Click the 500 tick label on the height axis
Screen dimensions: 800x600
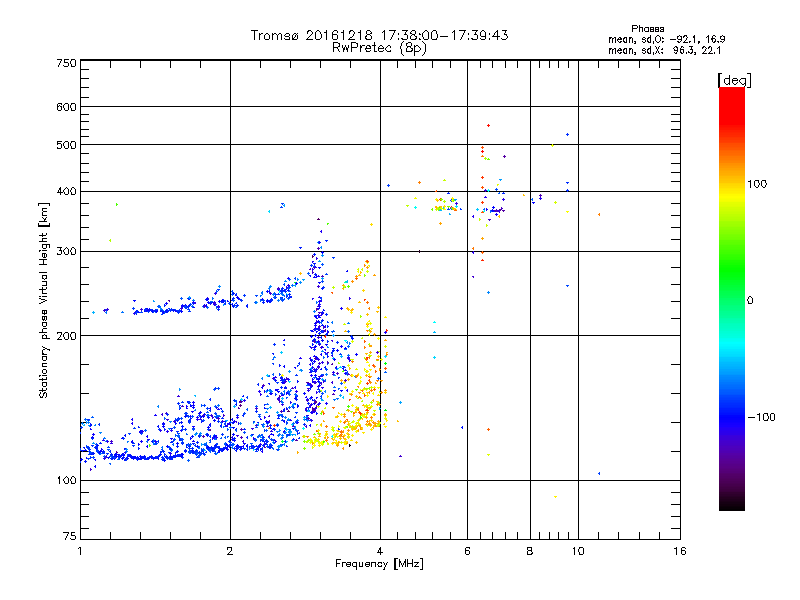pyautogui.click(x=66, y=145)
